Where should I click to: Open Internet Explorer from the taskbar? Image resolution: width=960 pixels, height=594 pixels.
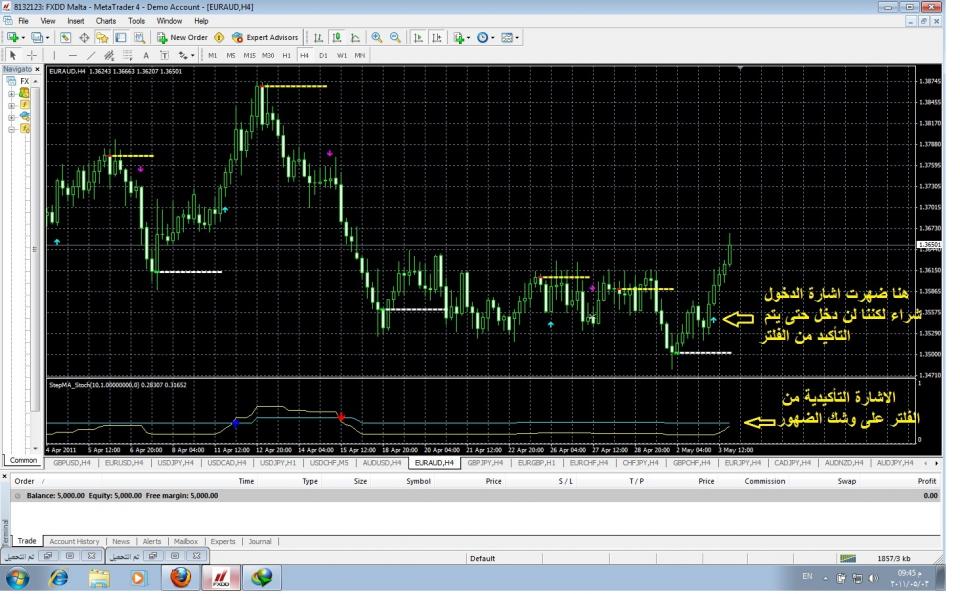(x=59, y=577)
